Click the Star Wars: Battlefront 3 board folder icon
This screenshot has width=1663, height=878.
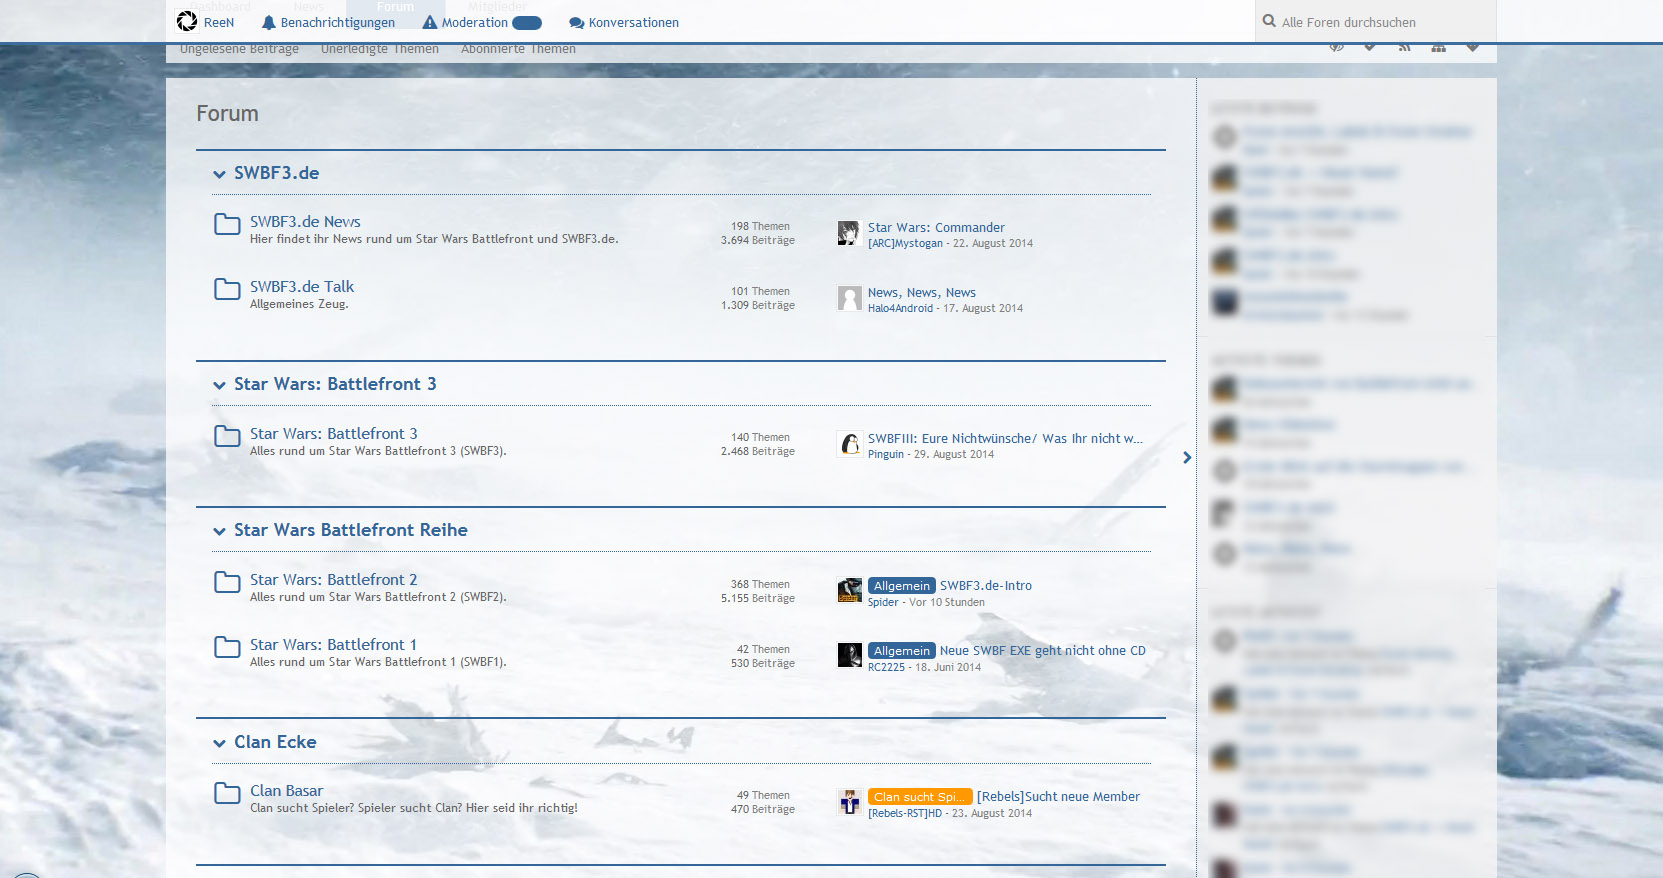point(227,436)
